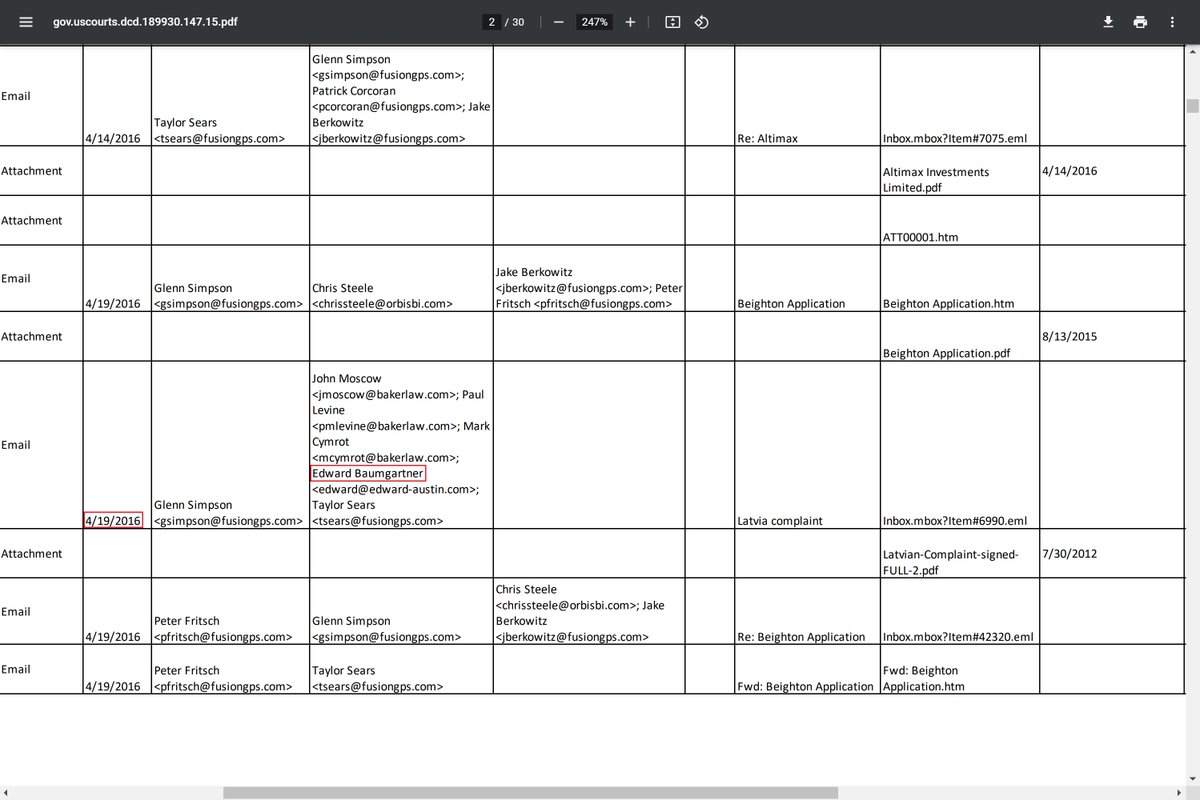Rotate the document counterclockwise
1200x800 pixels.
(702, 22)
